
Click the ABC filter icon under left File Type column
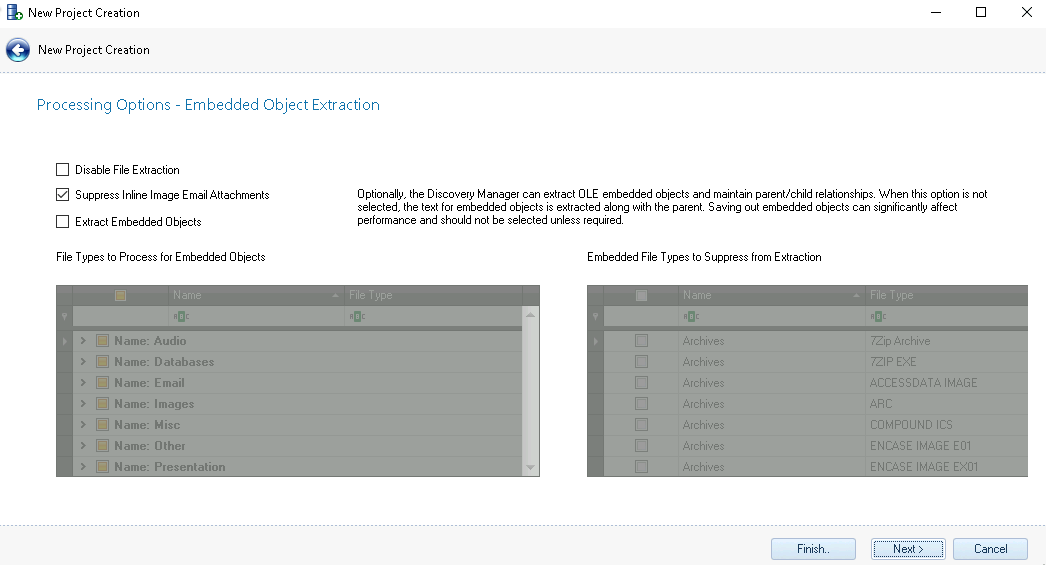click(x=357, y=317)
